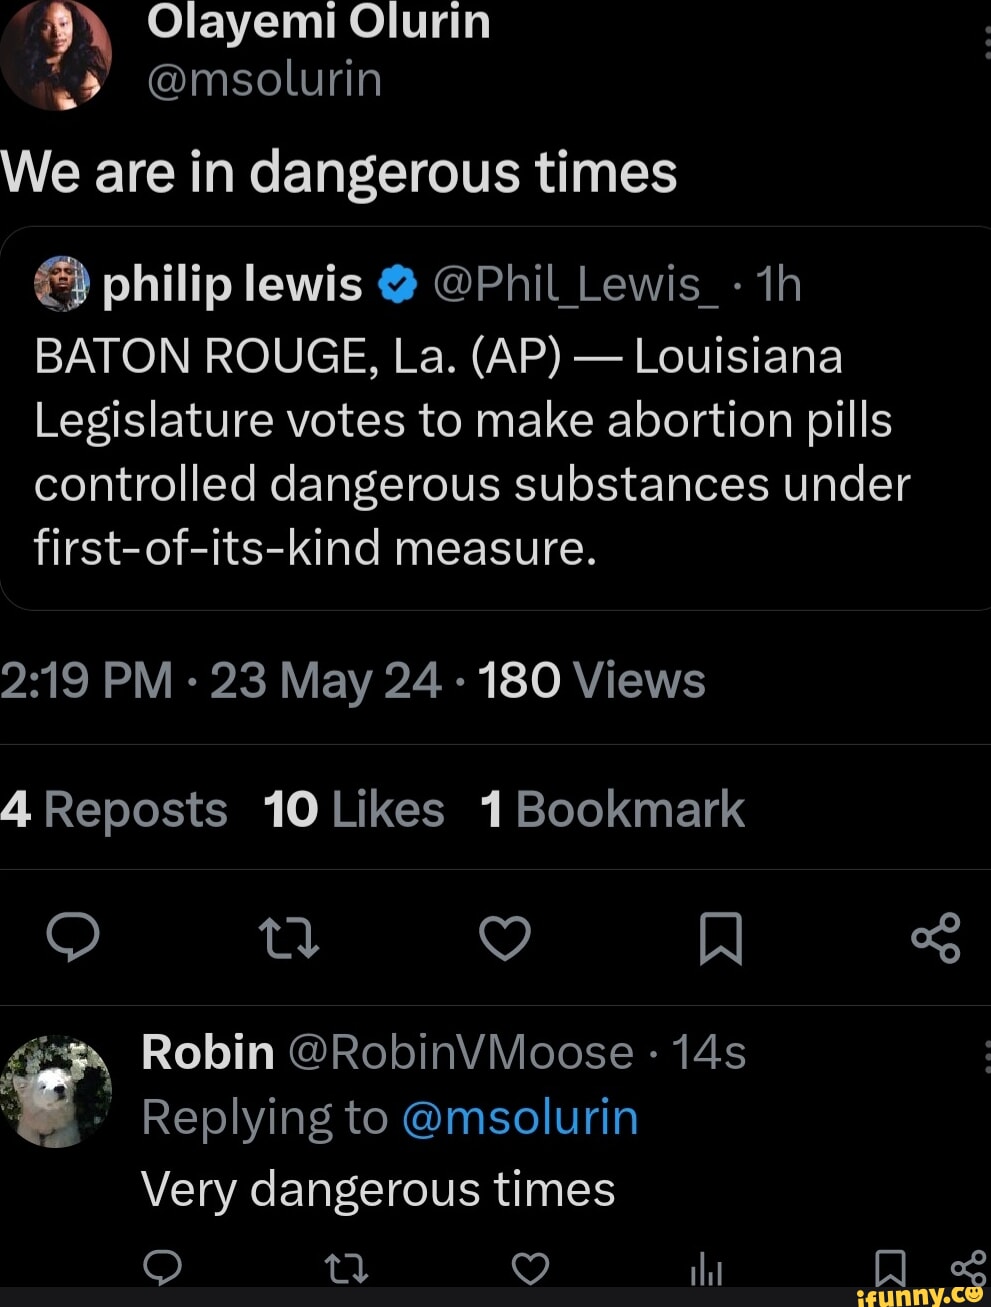The height and width of the screenshot is (1307, 991).
Task: Like the main tweet with heart icon
Action: [505, 938]
